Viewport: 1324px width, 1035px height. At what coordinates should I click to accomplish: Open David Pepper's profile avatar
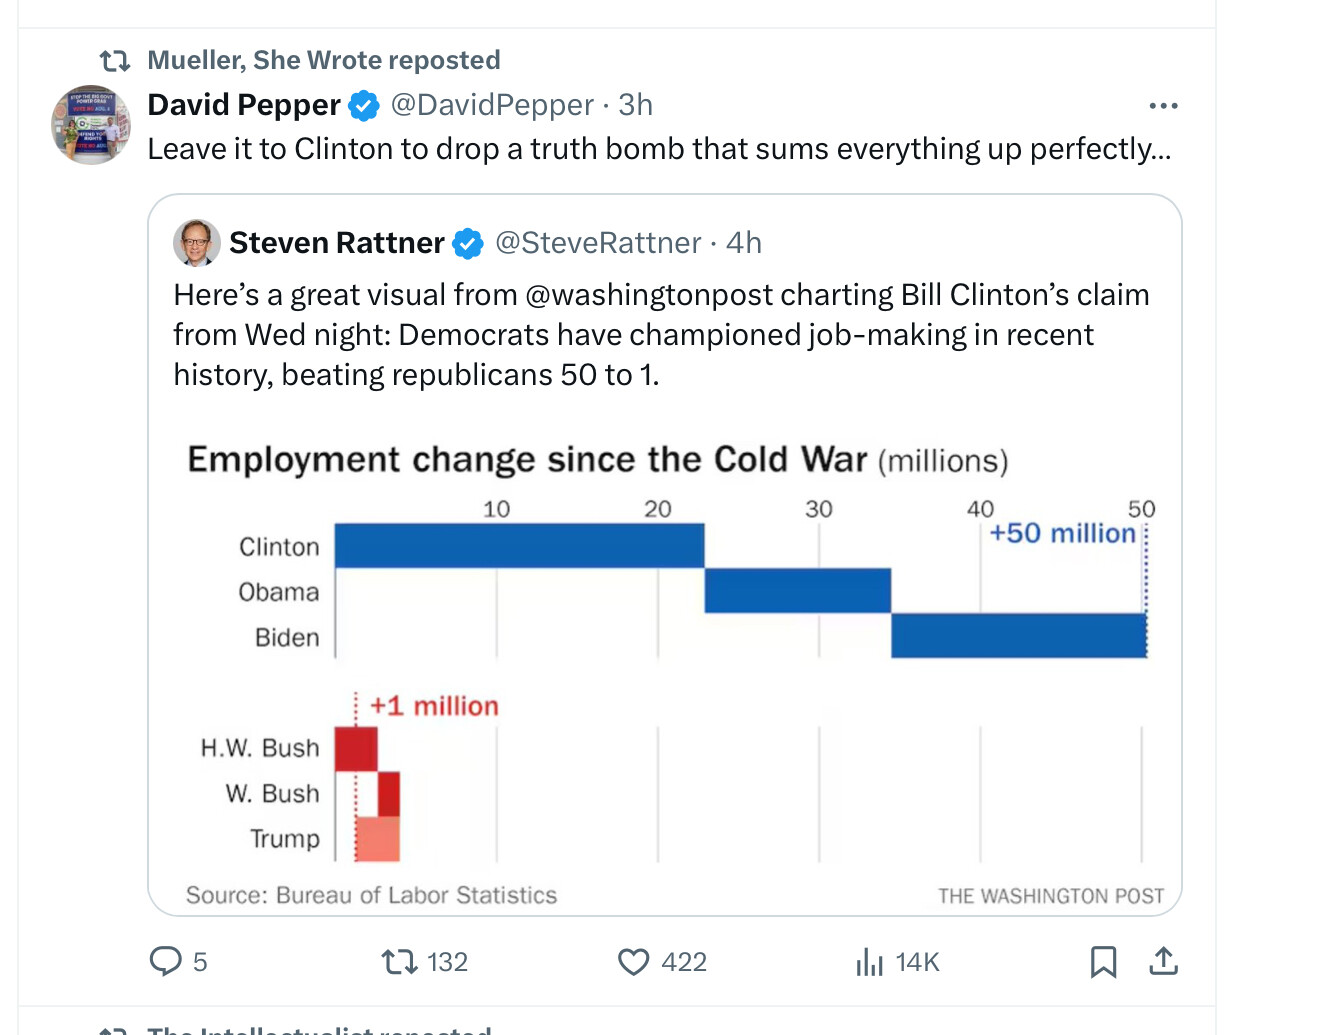pos(91,125)
